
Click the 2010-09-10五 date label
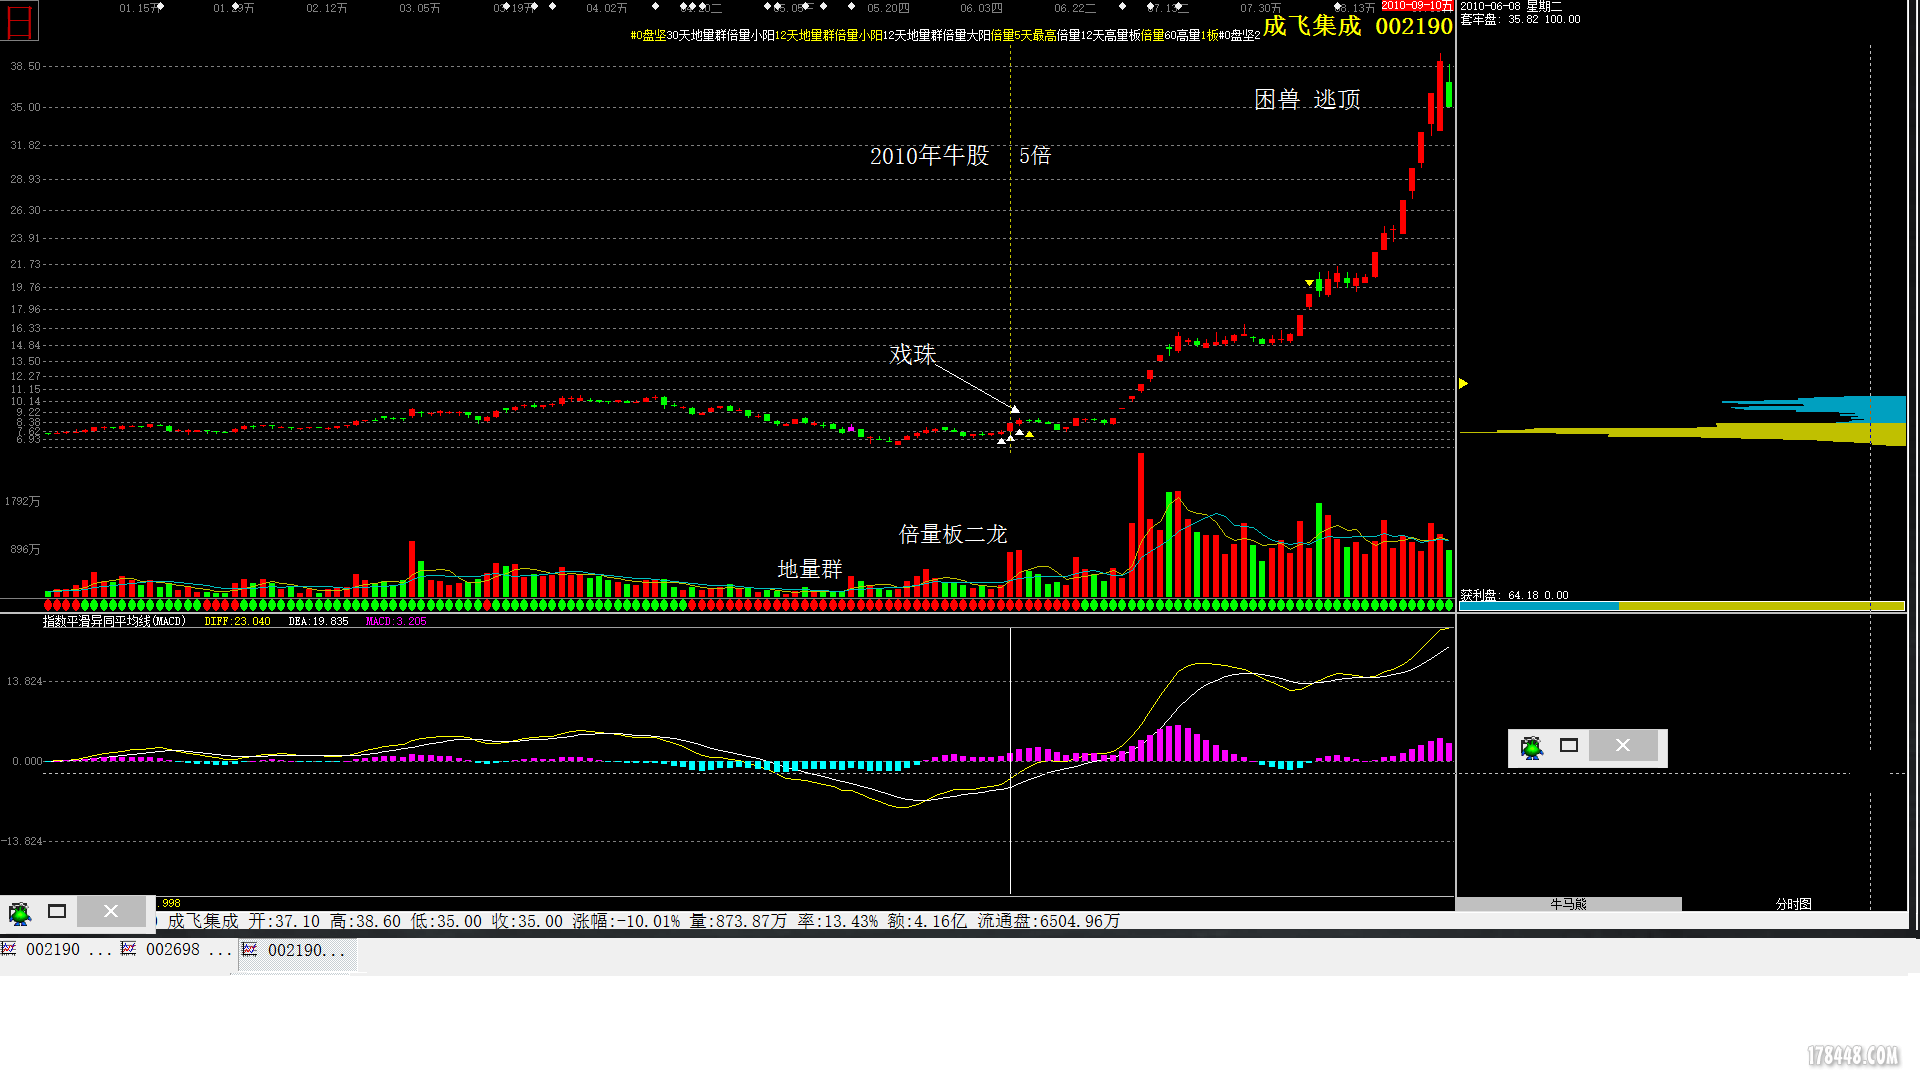click(1417, 6)
